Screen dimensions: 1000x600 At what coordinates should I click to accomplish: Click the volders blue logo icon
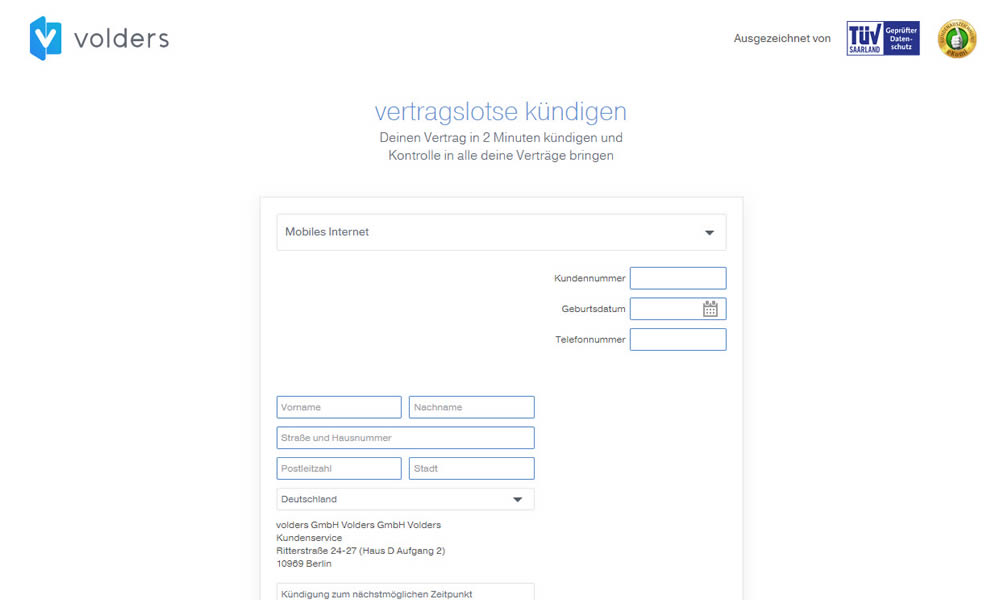click(45, 39)
